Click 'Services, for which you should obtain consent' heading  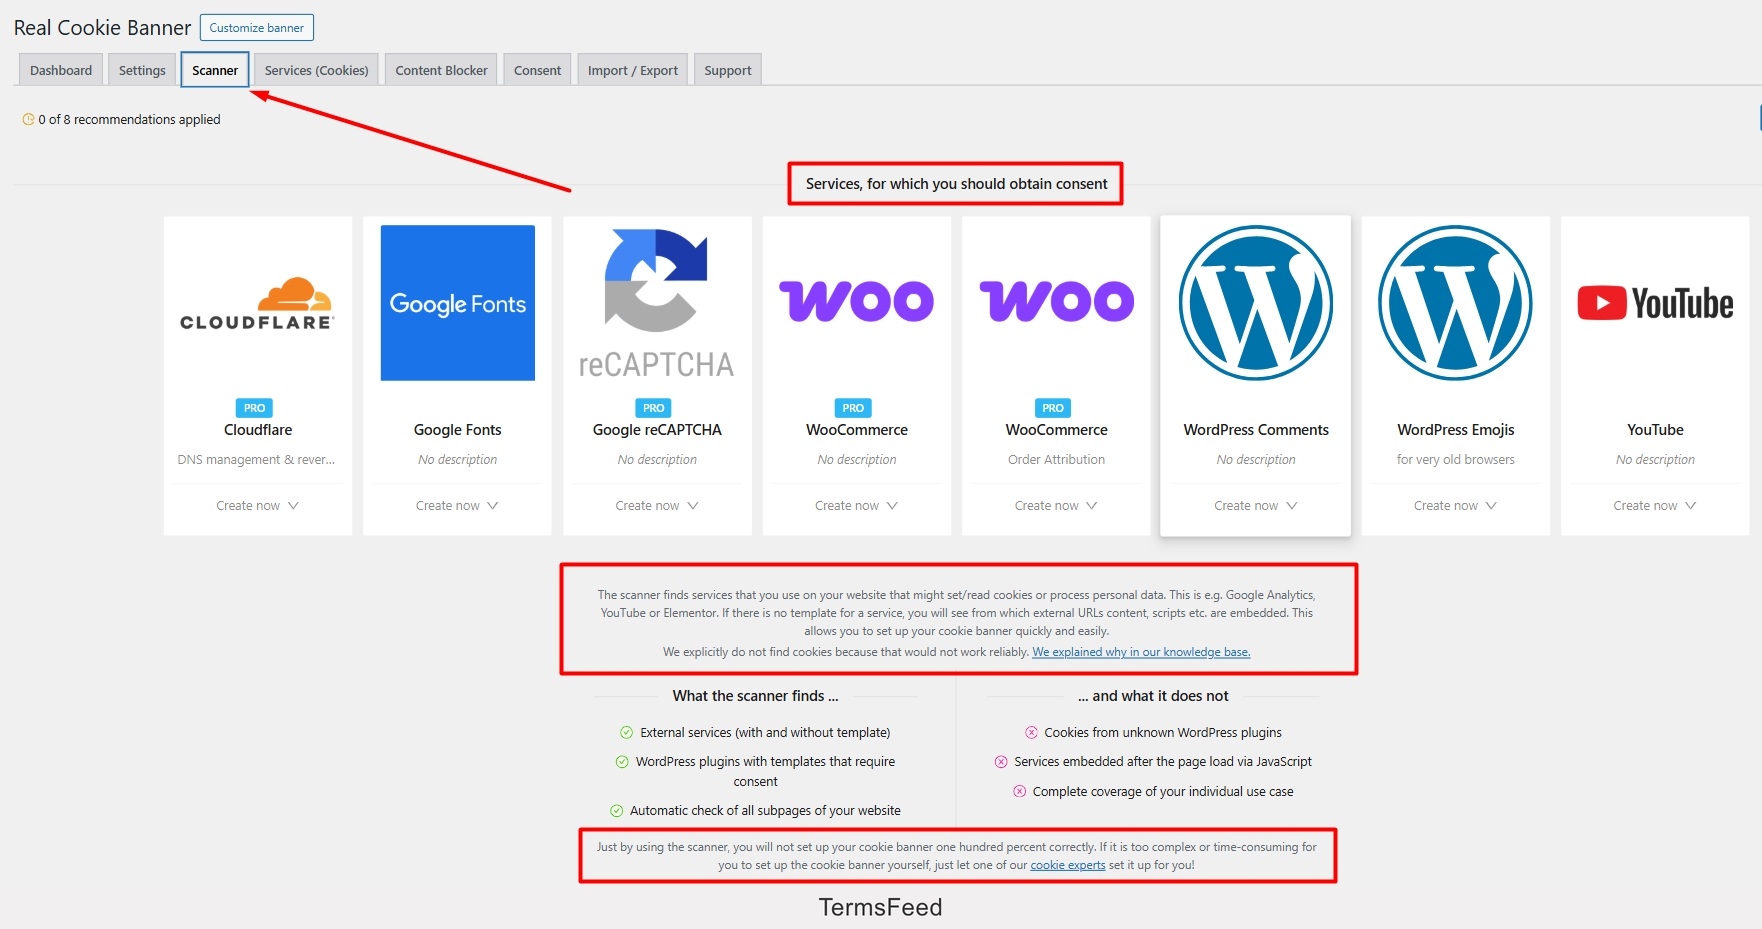tap(956, 184)
